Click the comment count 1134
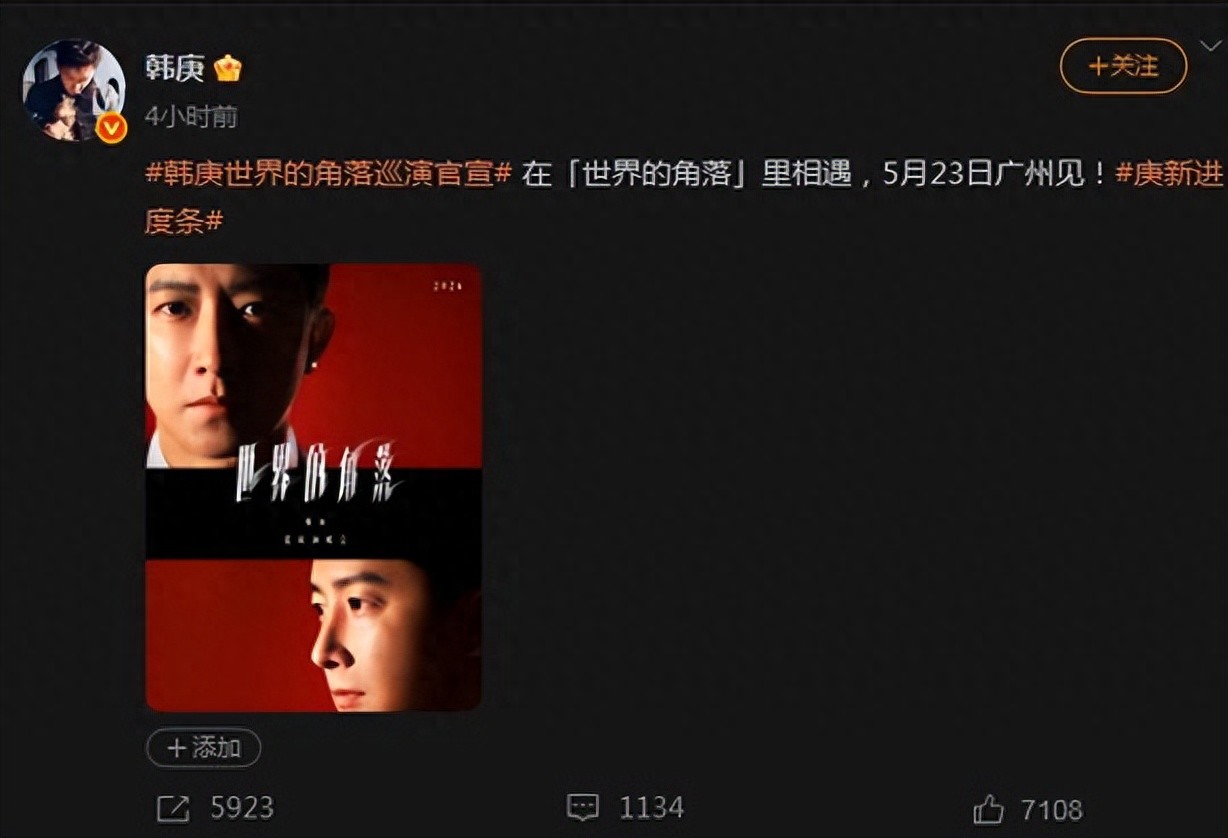 (652, 807)
